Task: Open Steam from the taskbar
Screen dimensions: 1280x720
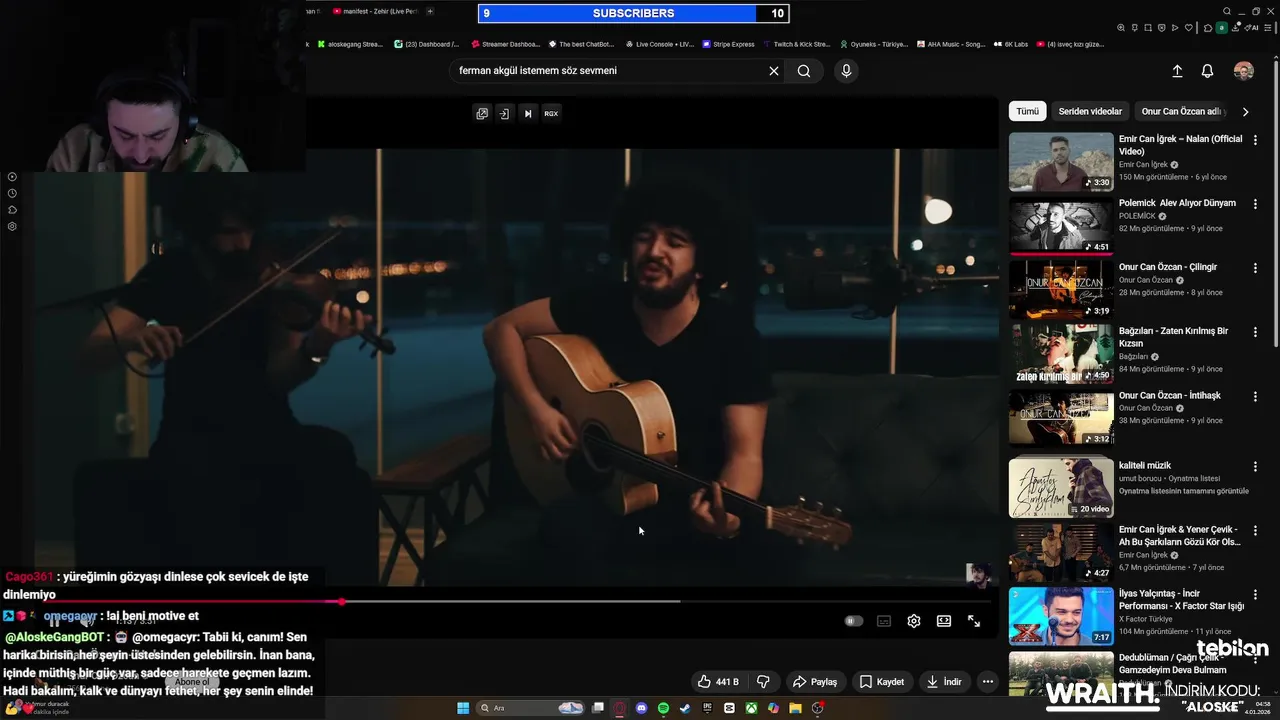Action: tap(685, 708)
